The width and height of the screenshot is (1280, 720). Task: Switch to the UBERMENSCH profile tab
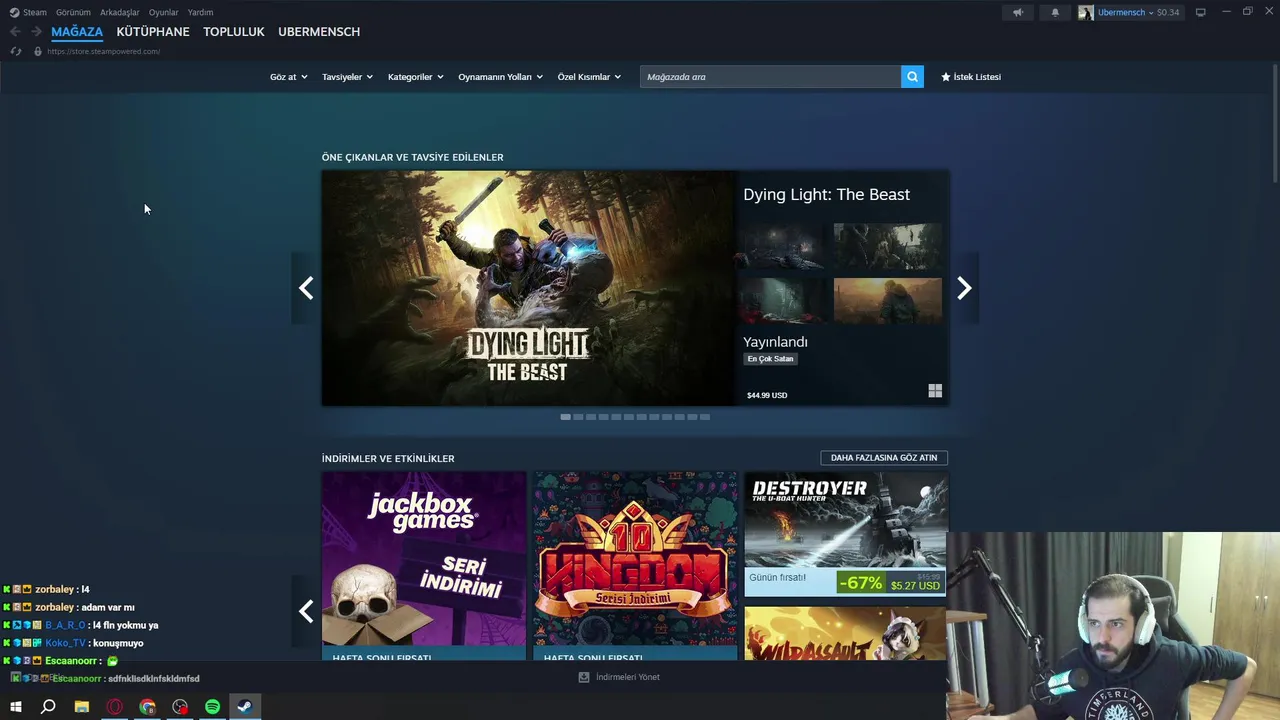tap(319, 32)
